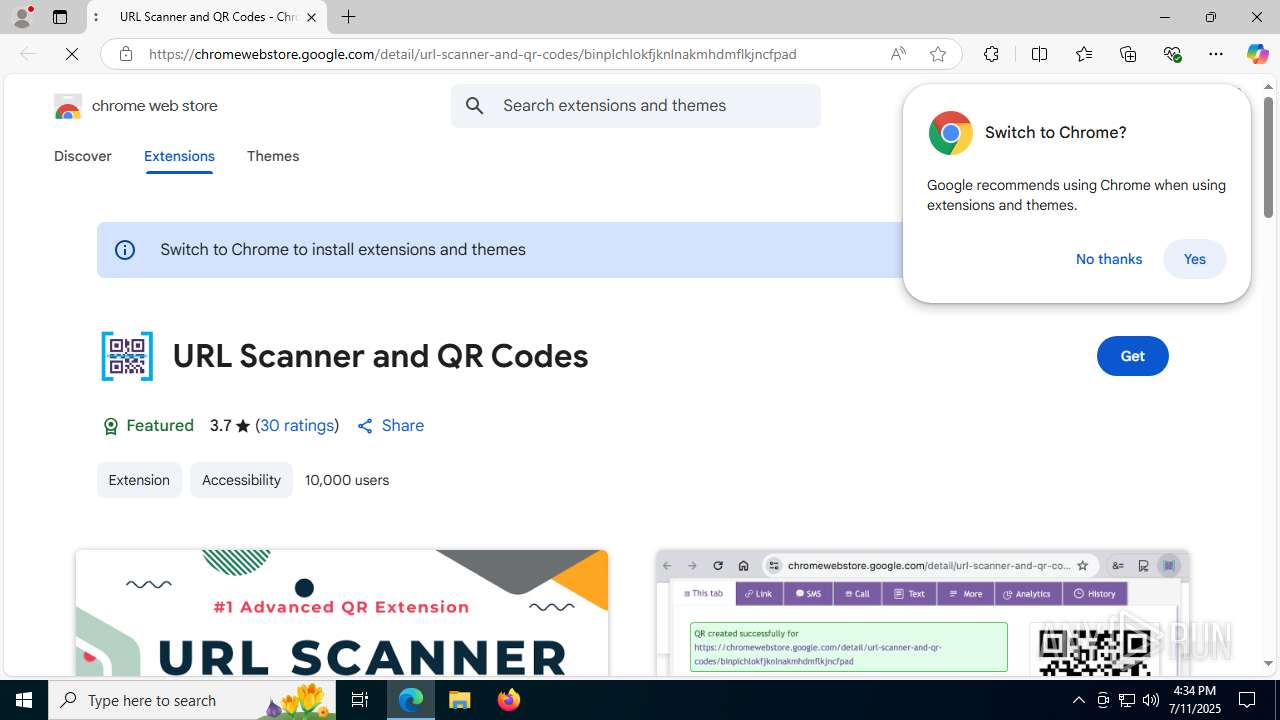Open the notification center
Screen dimensions: 1280x720
pos(1248,700)
